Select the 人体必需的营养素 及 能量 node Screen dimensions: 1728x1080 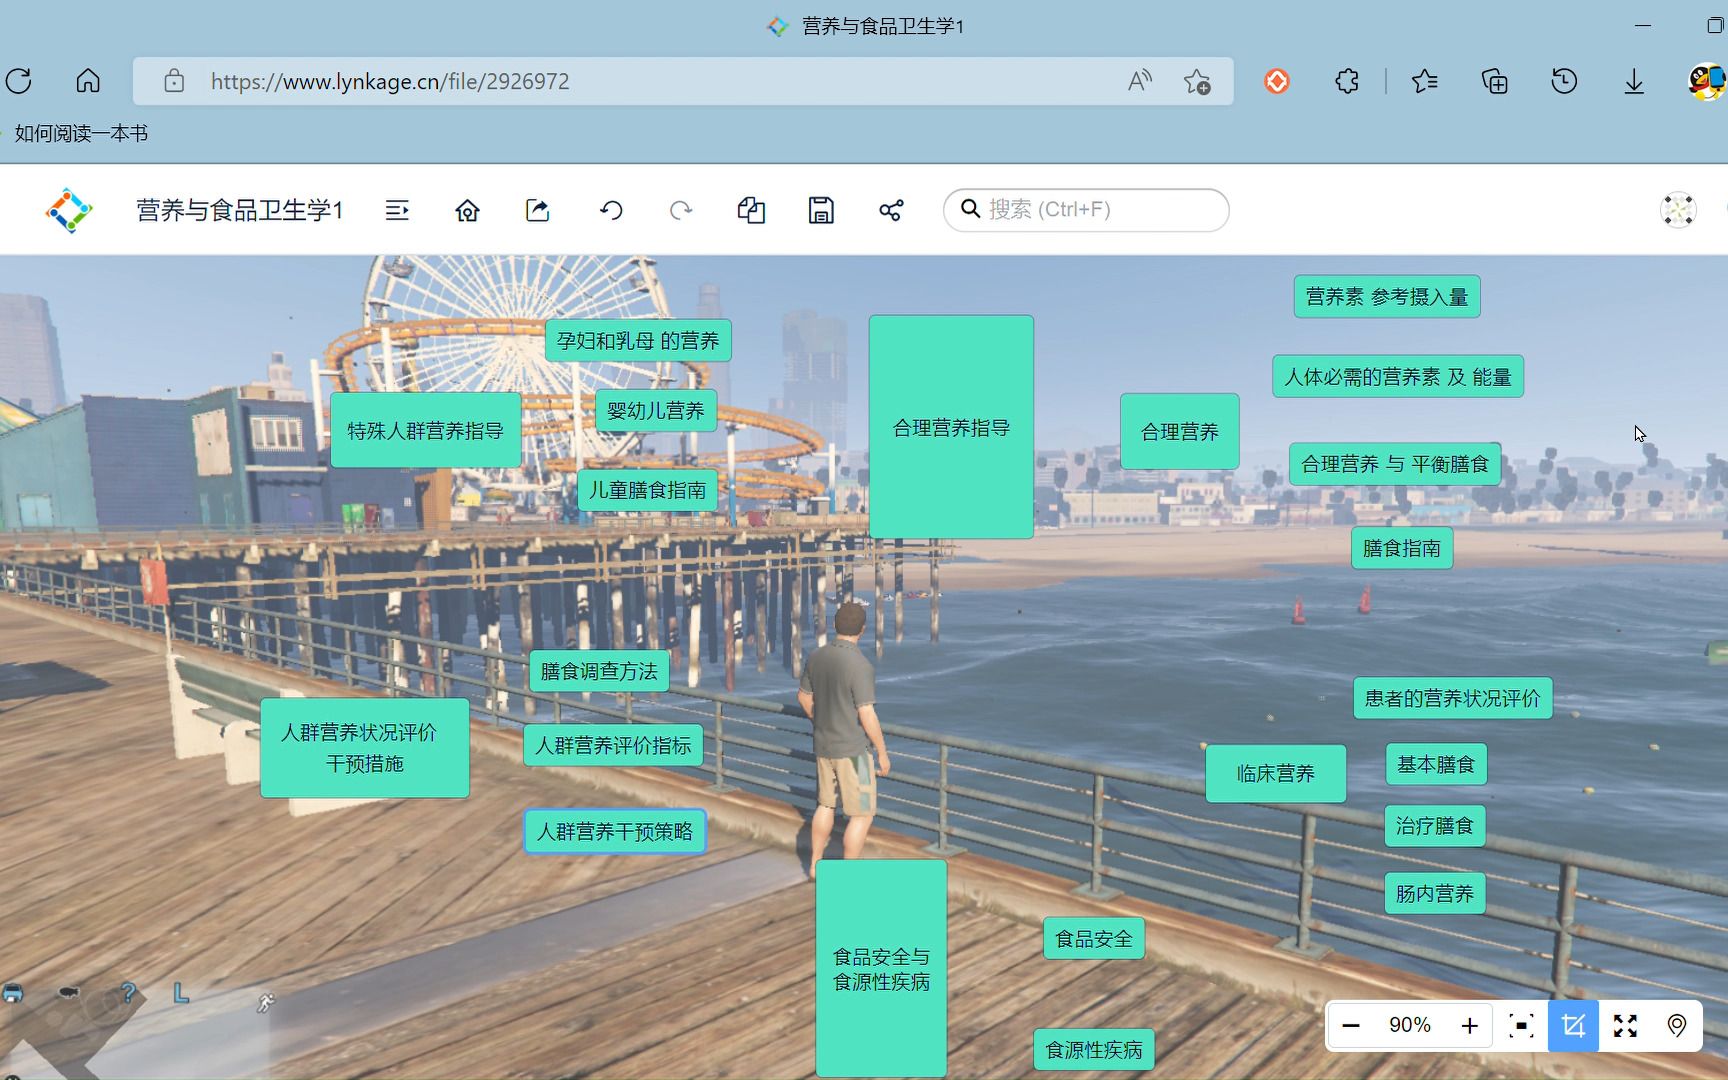tap(1398, 377)
